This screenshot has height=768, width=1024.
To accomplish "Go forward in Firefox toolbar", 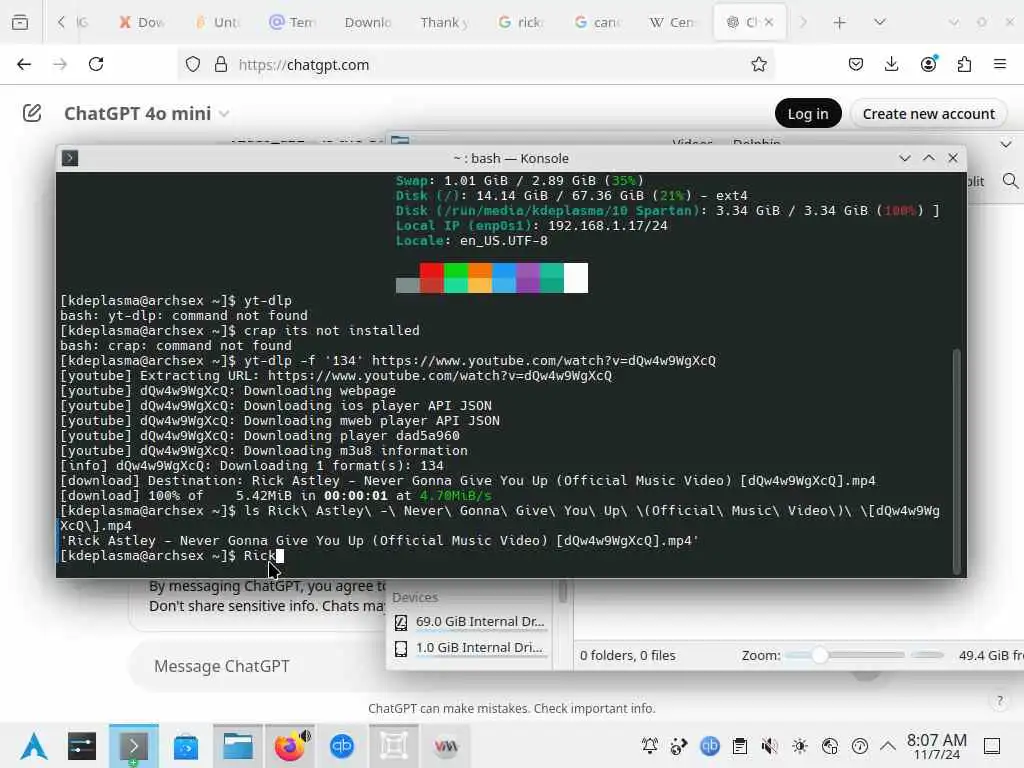I will pos(60,64).
